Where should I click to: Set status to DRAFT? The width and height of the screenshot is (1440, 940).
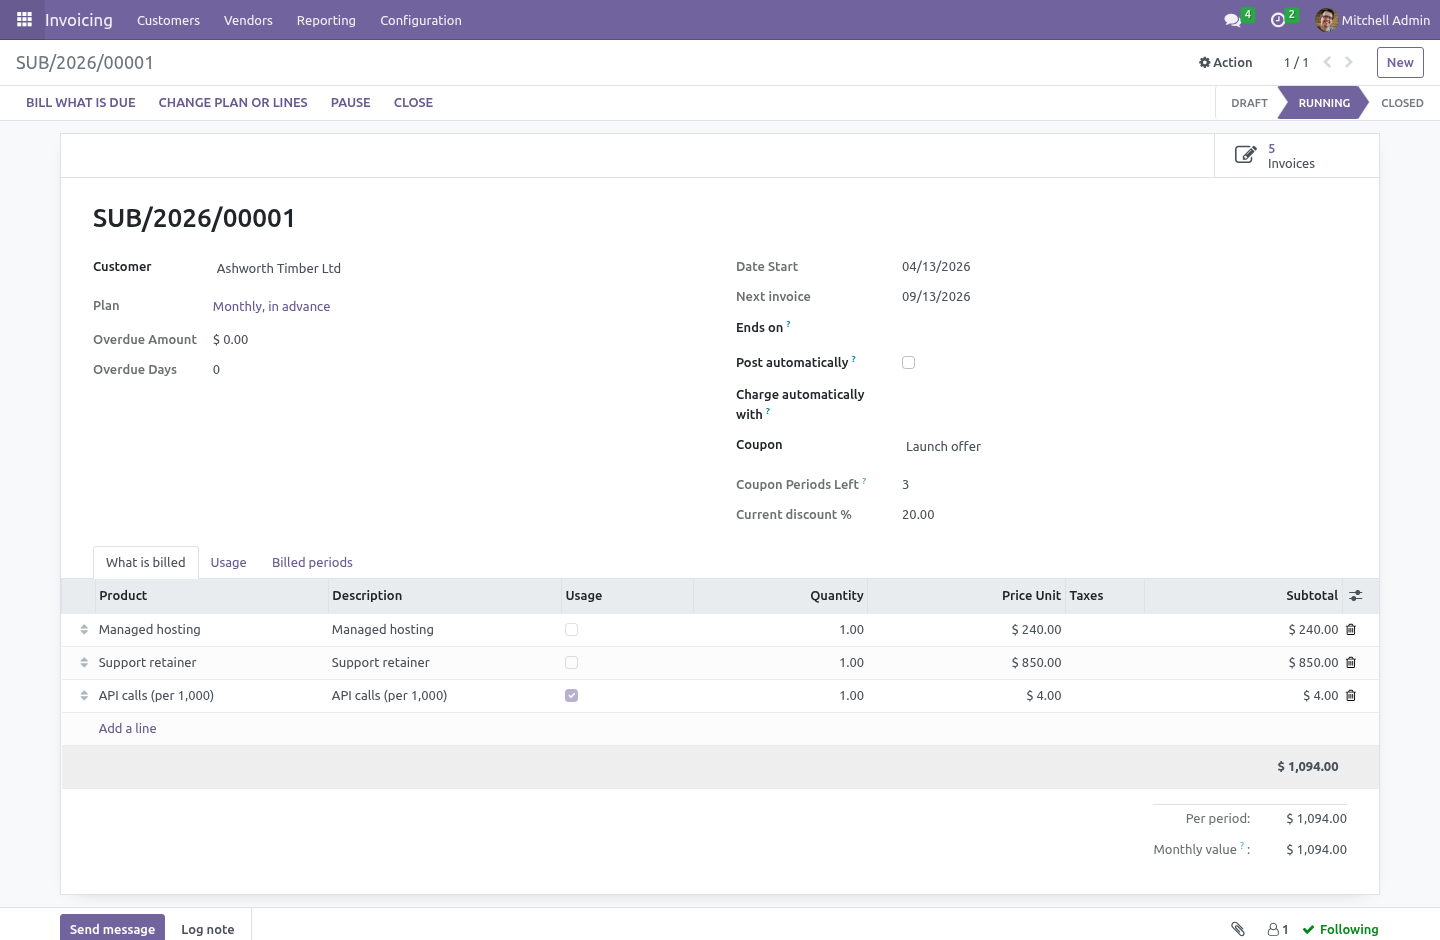[1249, 103]
